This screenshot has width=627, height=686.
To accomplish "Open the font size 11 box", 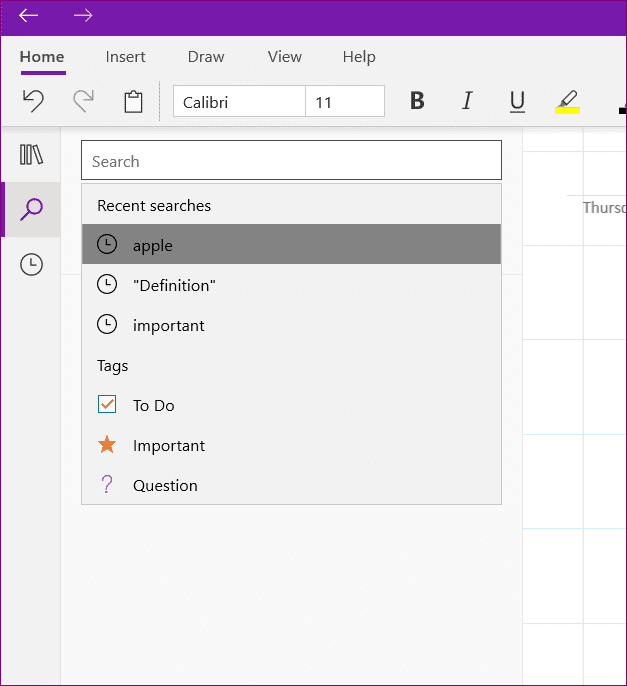I will click(x=345, y=102).
